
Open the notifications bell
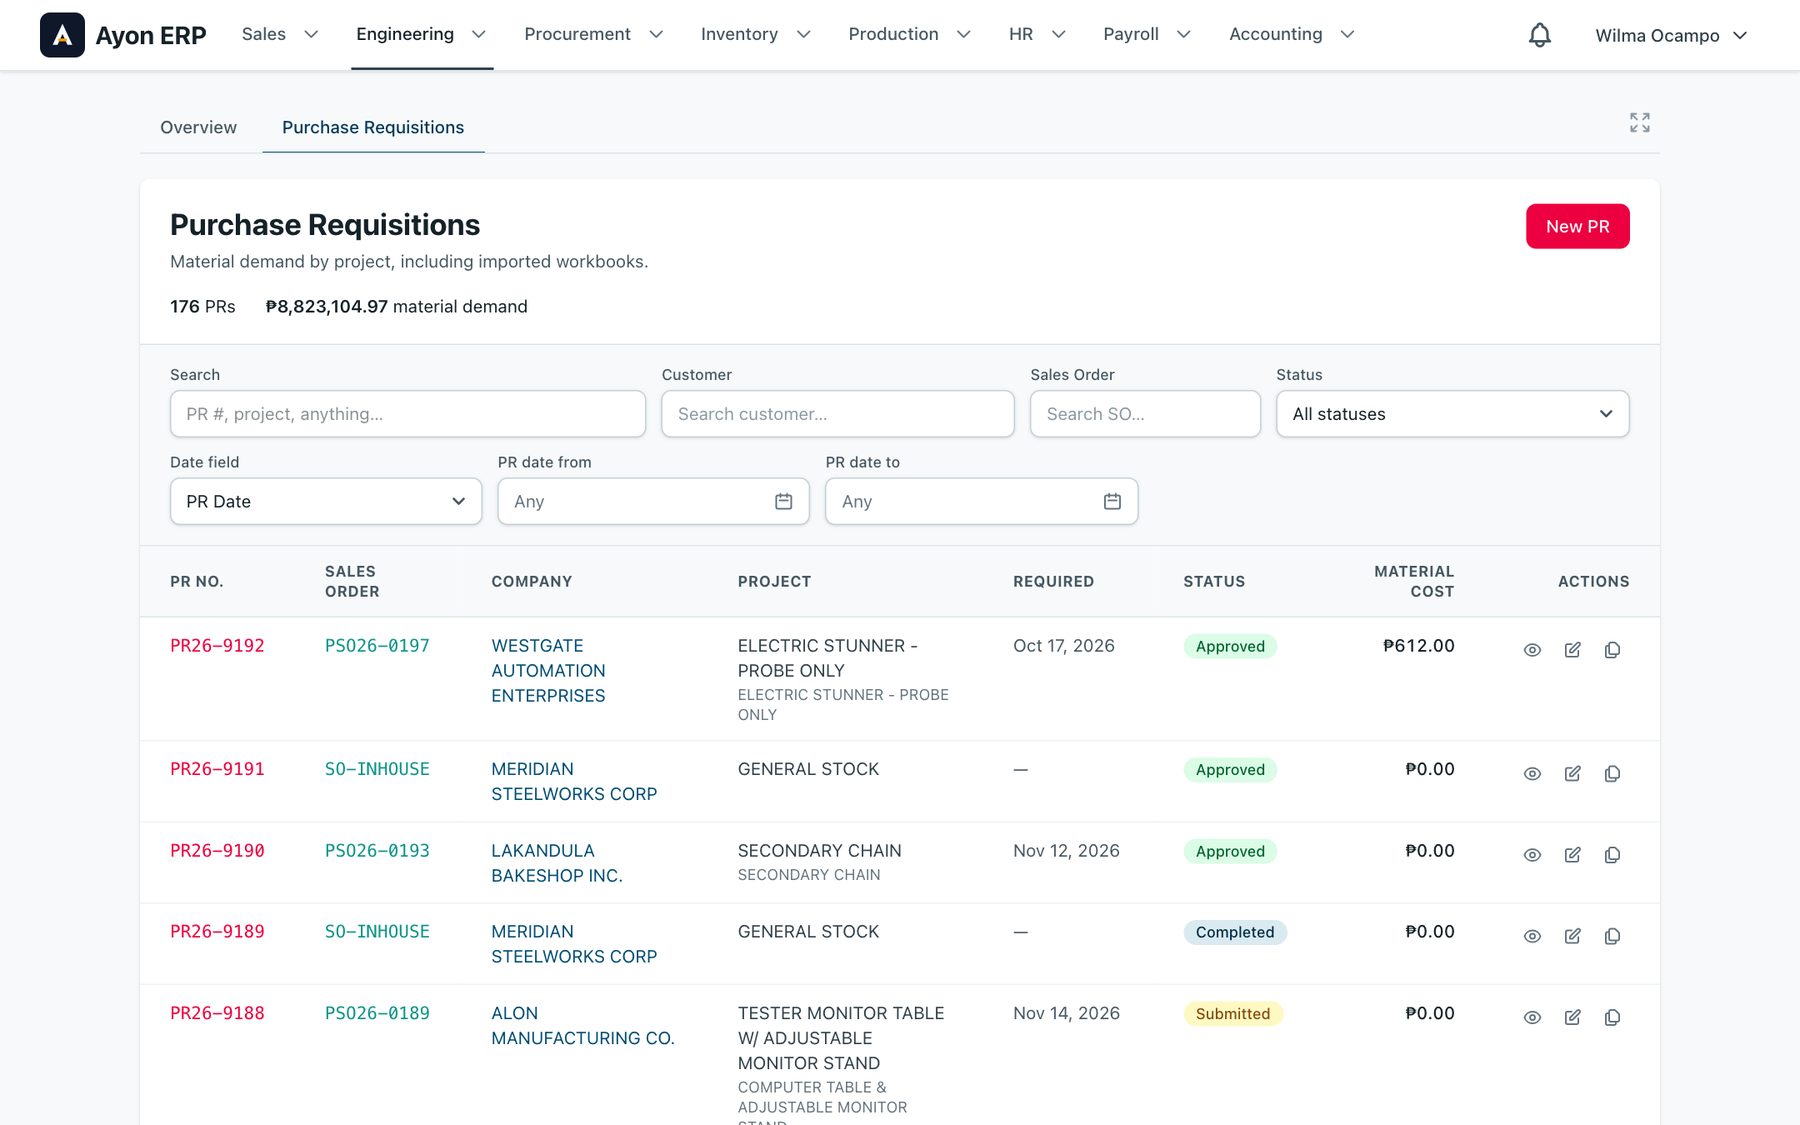(1540, 35)
